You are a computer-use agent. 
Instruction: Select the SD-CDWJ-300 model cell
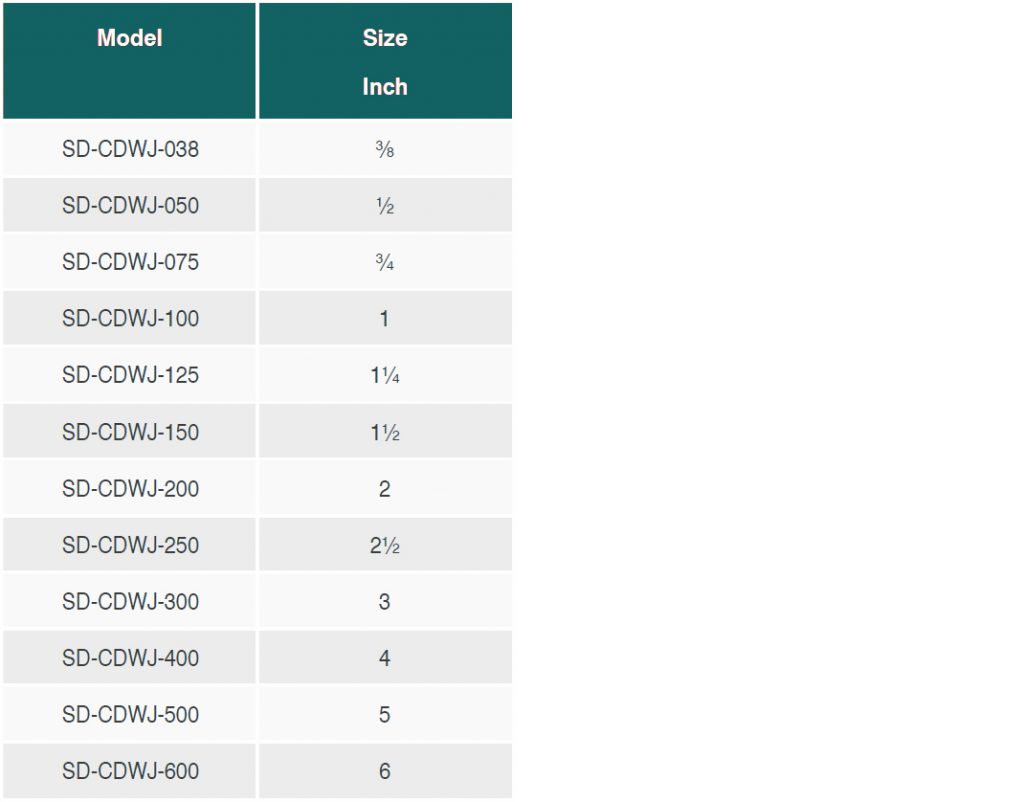point(129,601)
